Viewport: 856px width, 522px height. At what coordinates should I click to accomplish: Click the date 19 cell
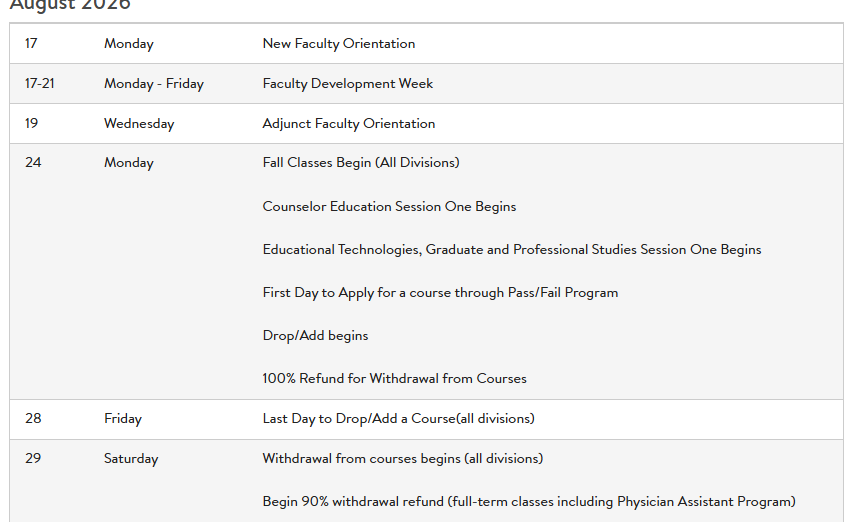(x=32, y=123)
